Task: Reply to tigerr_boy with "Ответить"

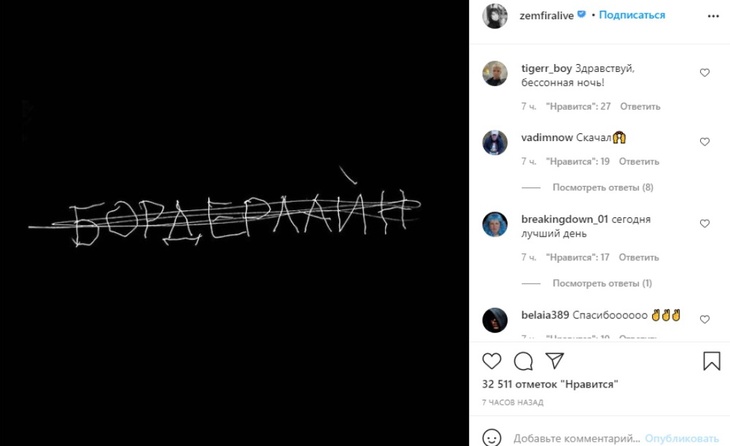Action: 640,107
